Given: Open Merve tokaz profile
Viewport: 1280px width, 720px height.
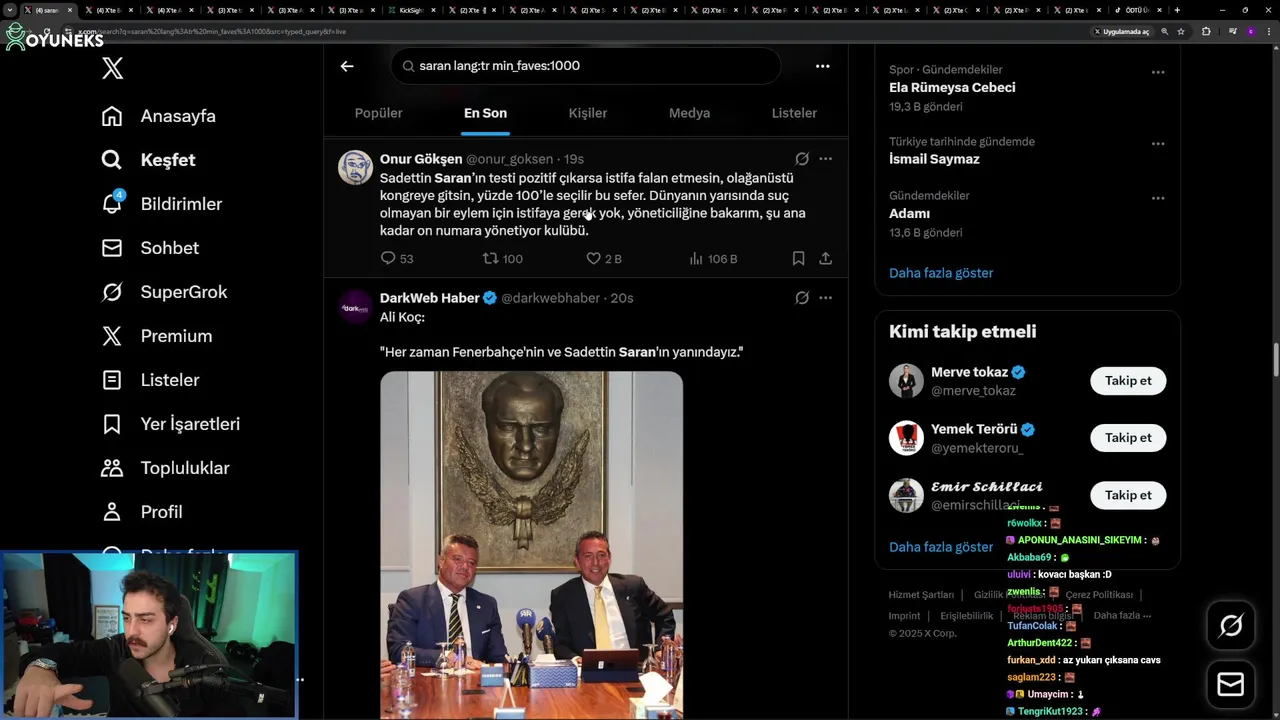Looking at the screenshot, I should [969, 372].
